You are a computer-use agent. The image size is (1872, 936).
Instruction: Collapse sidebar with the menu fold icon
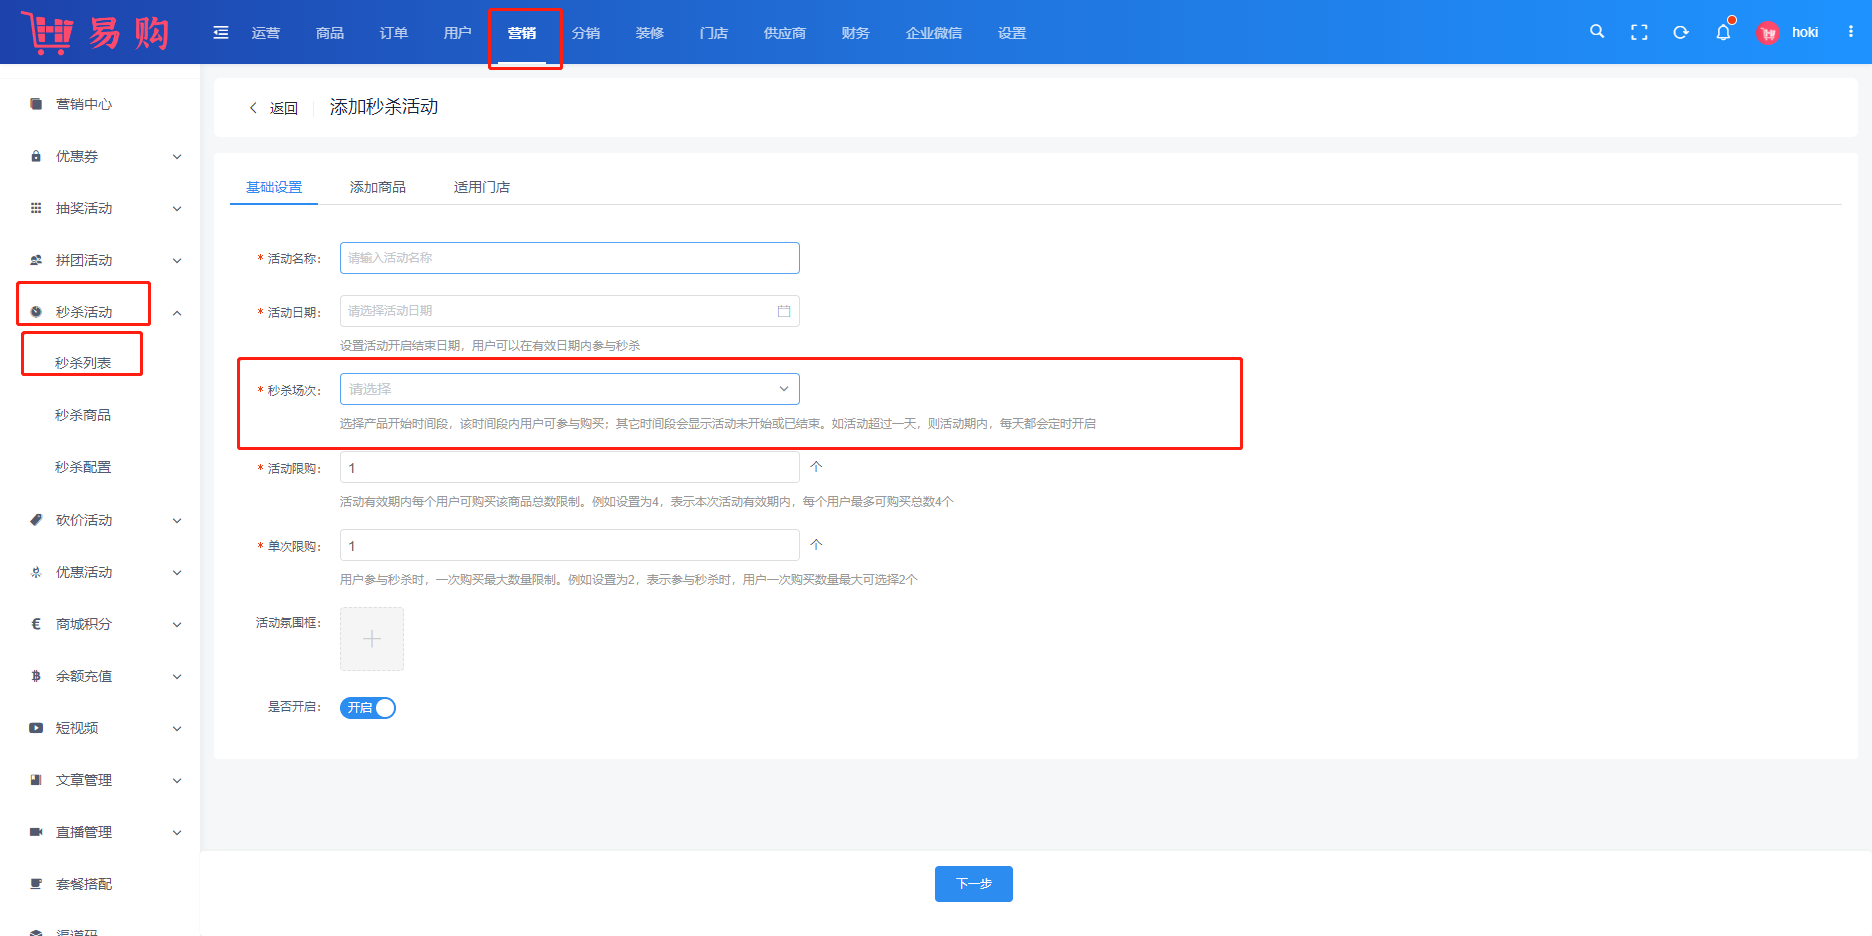(x=221, y=33)
